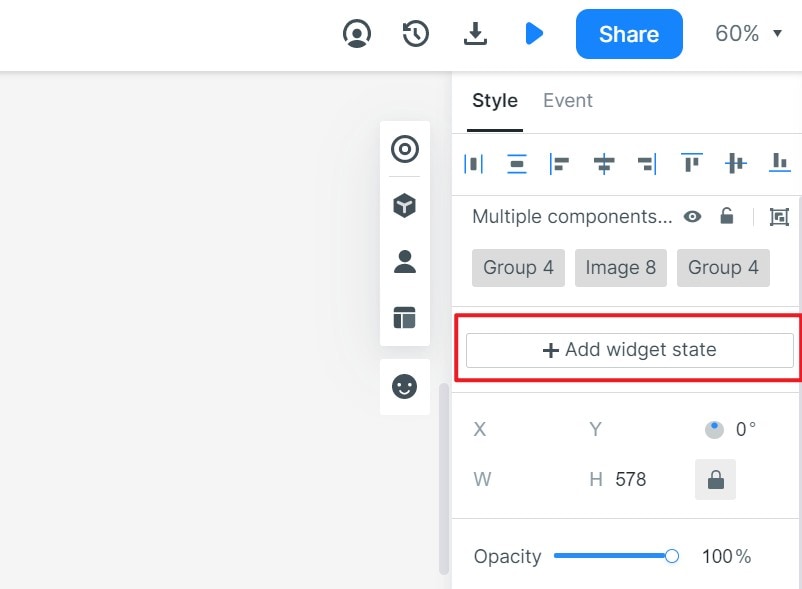Select the Image 8 chip

620,268
